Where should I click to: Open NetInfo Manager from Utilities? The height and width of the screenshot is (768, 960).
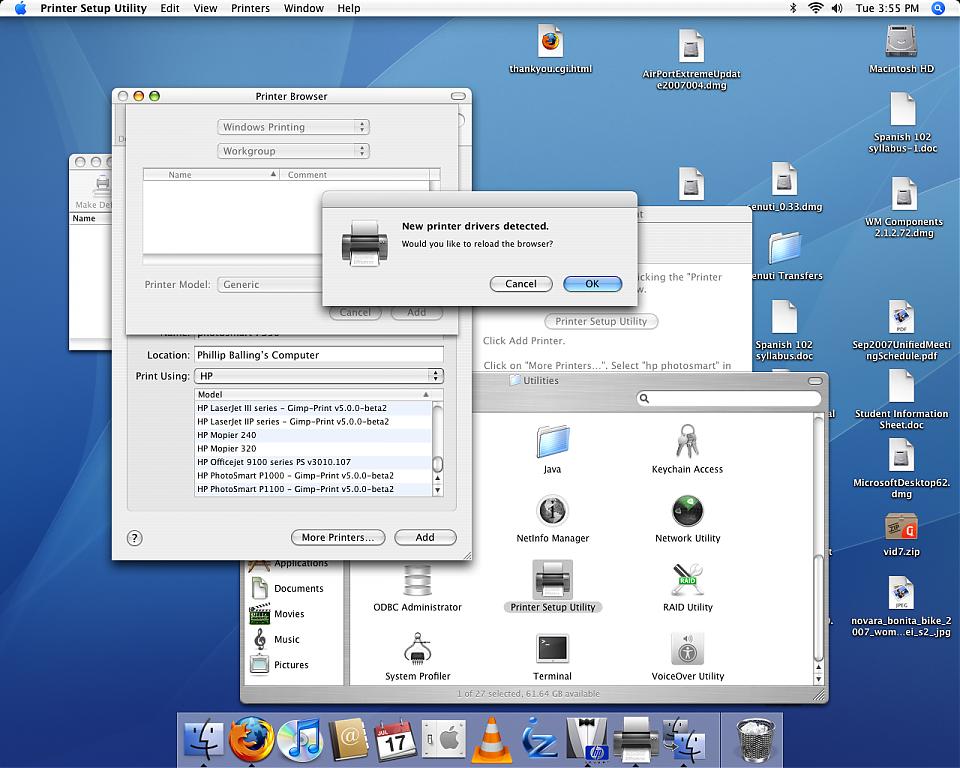552,511
